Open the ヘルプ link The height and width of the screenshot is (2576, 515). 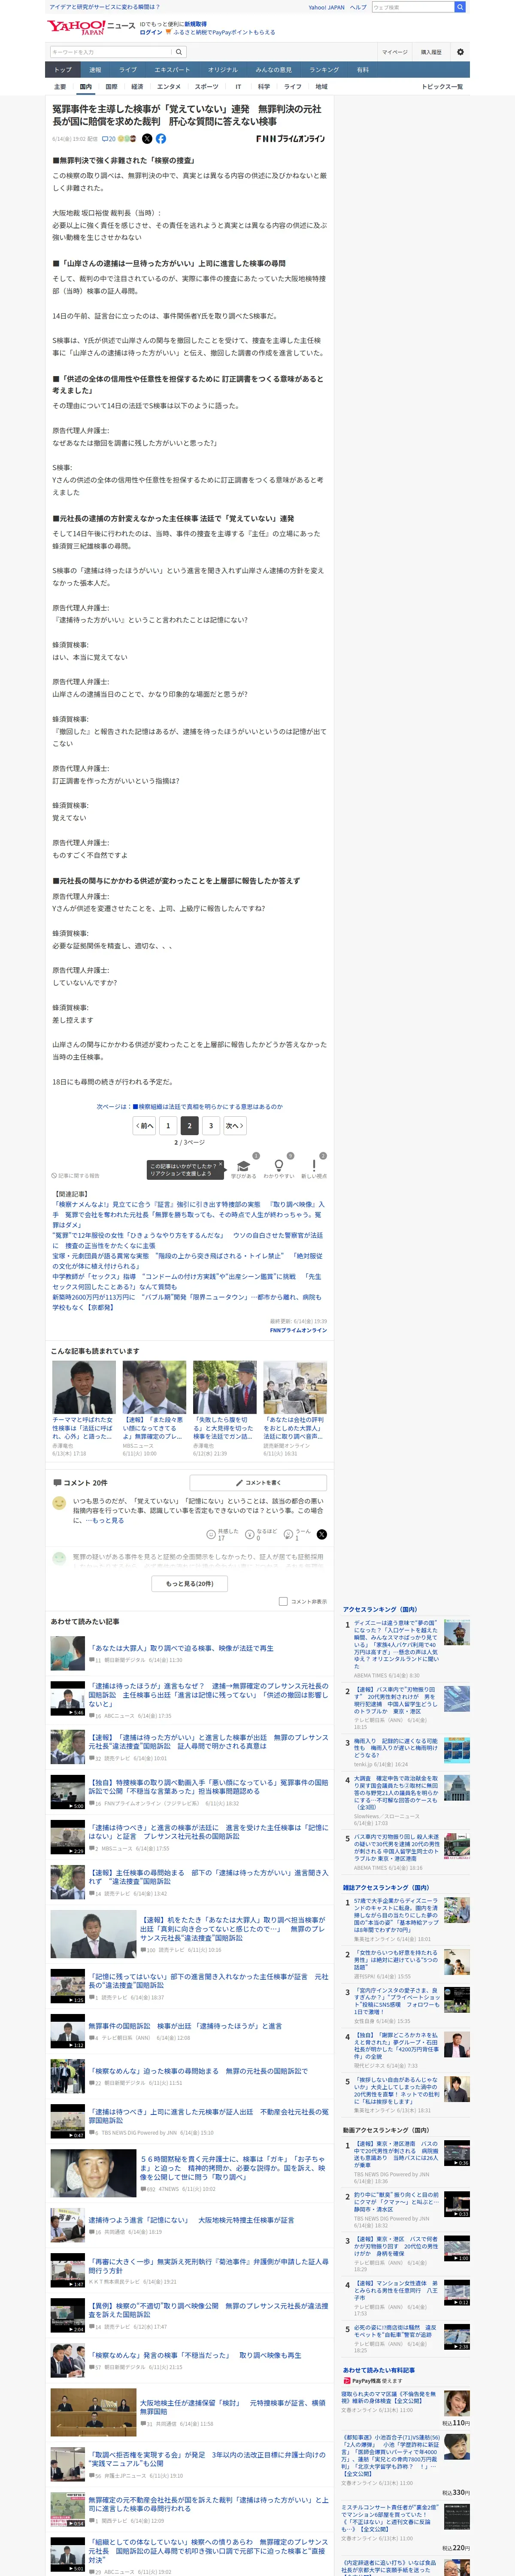(x=358, y=7)
